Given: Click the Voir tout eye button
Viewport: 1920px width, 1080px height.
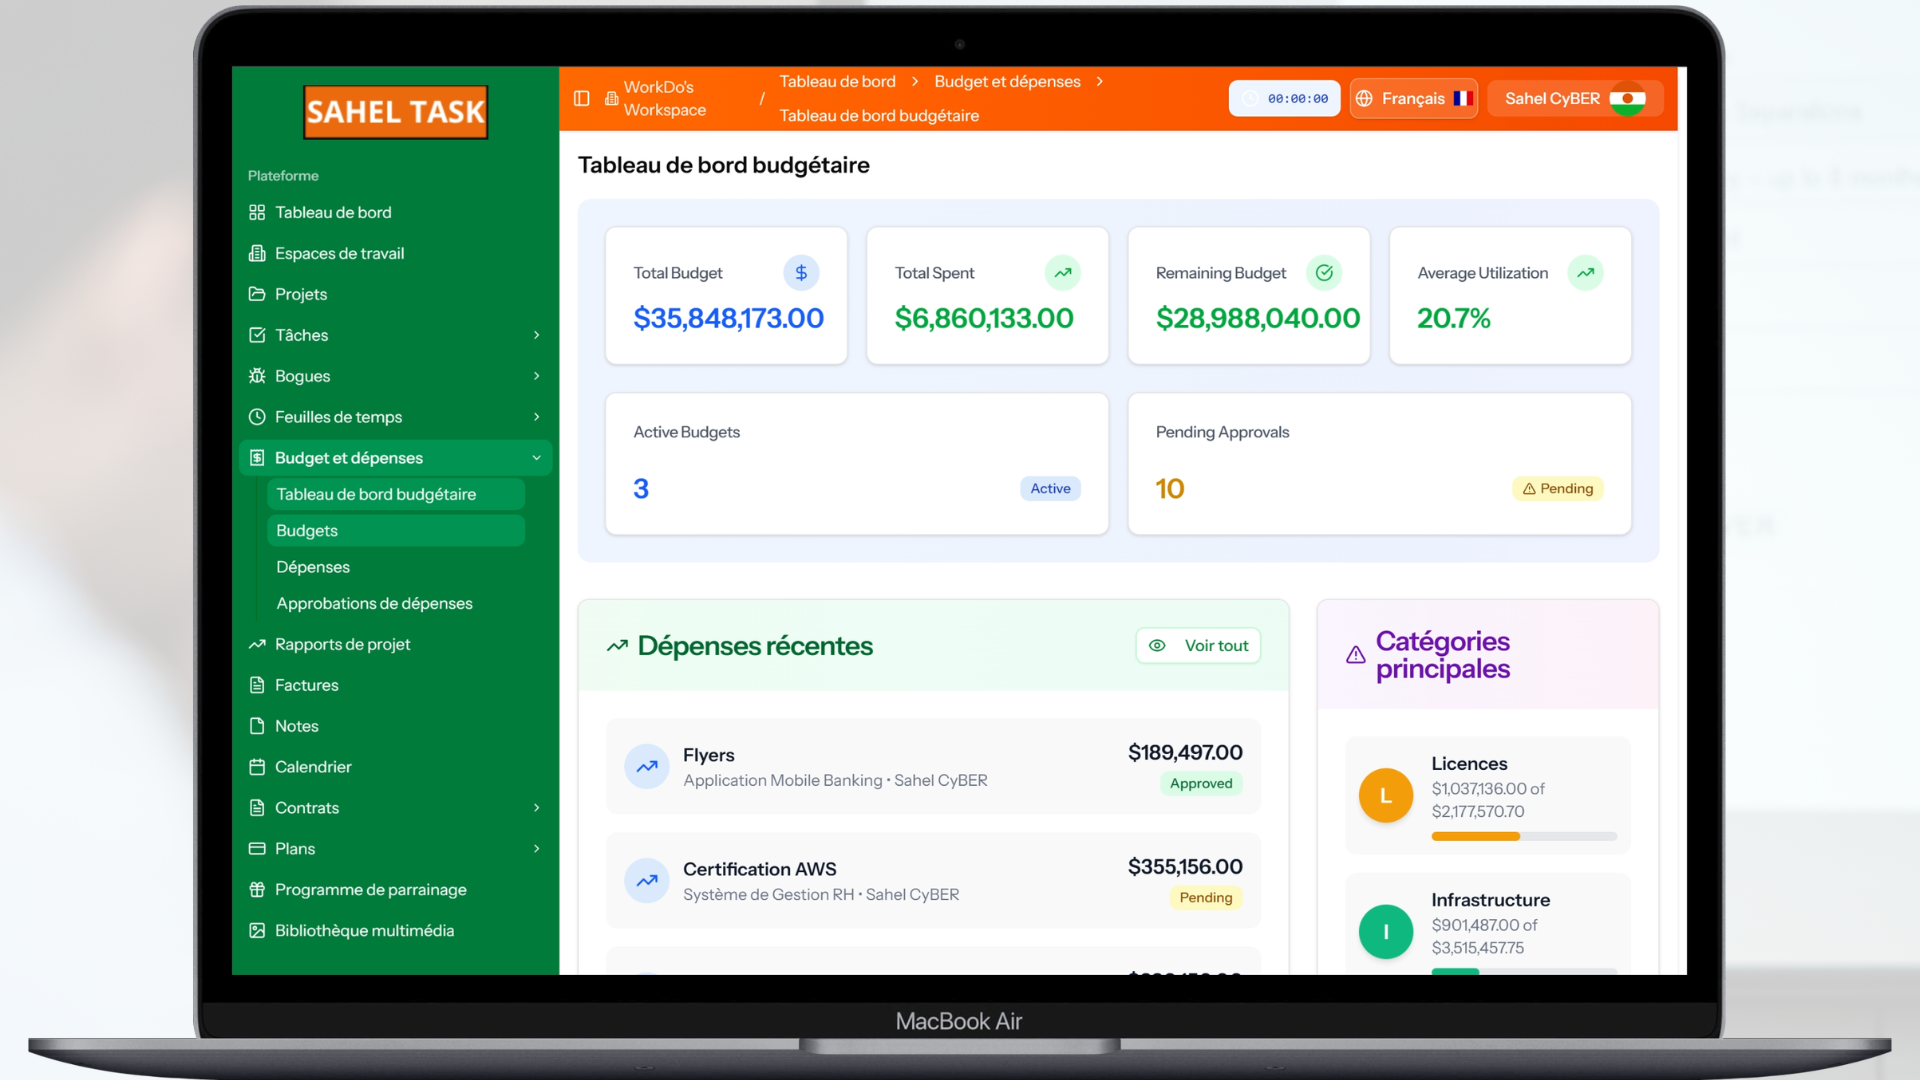Looking at the screenshot, I should [x=1198, y=646].
